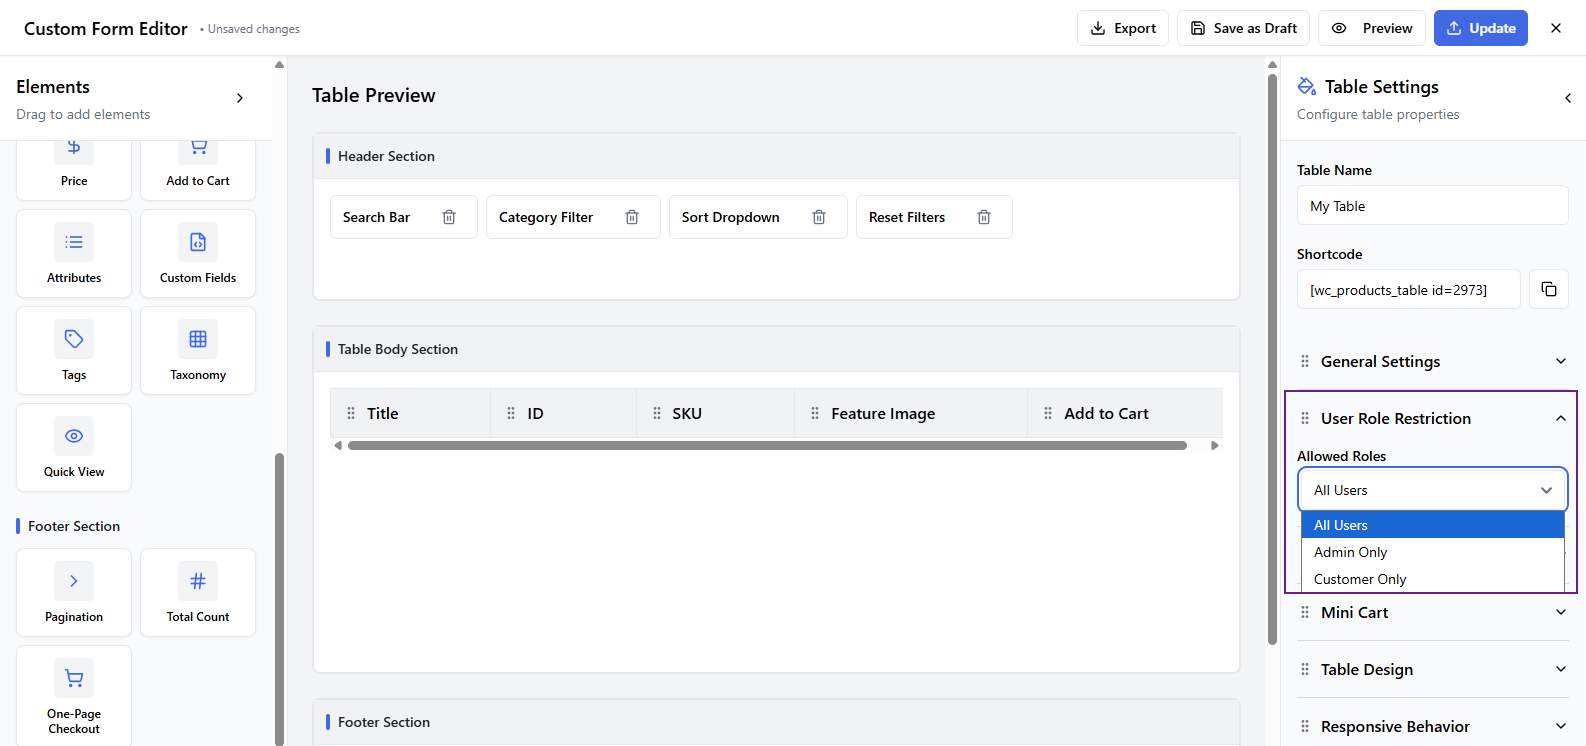Remove the Category Filter via trash icon

coord(632,217)
